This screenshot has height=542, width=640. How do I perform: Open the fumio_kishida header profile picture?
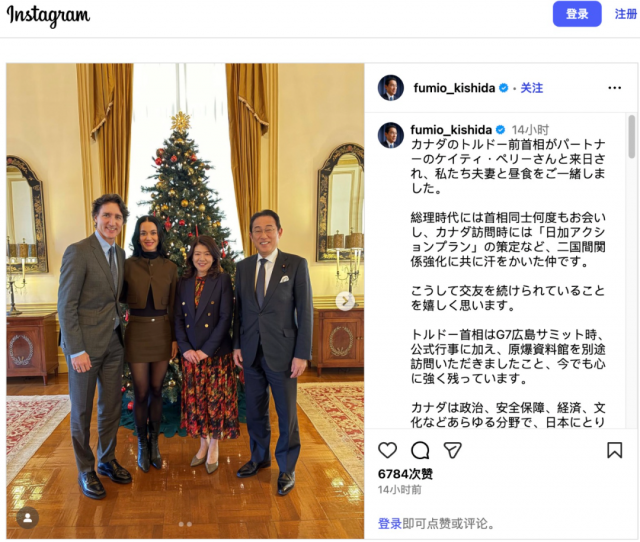tap(391, 88)
